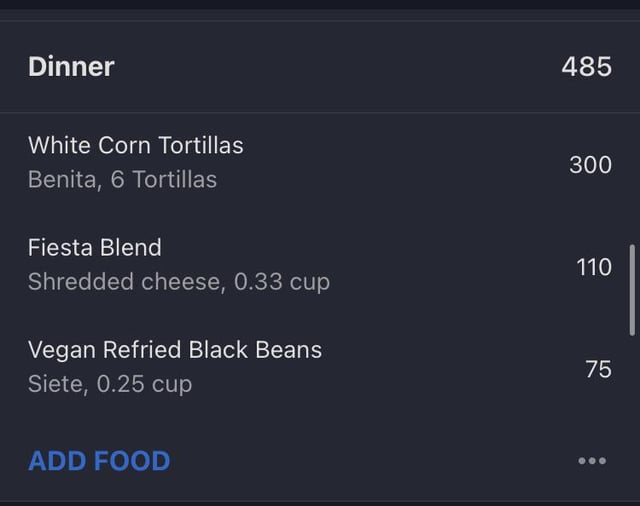
Task: Click the word Tortillas in the first food title
Action: tap(200, 145)
